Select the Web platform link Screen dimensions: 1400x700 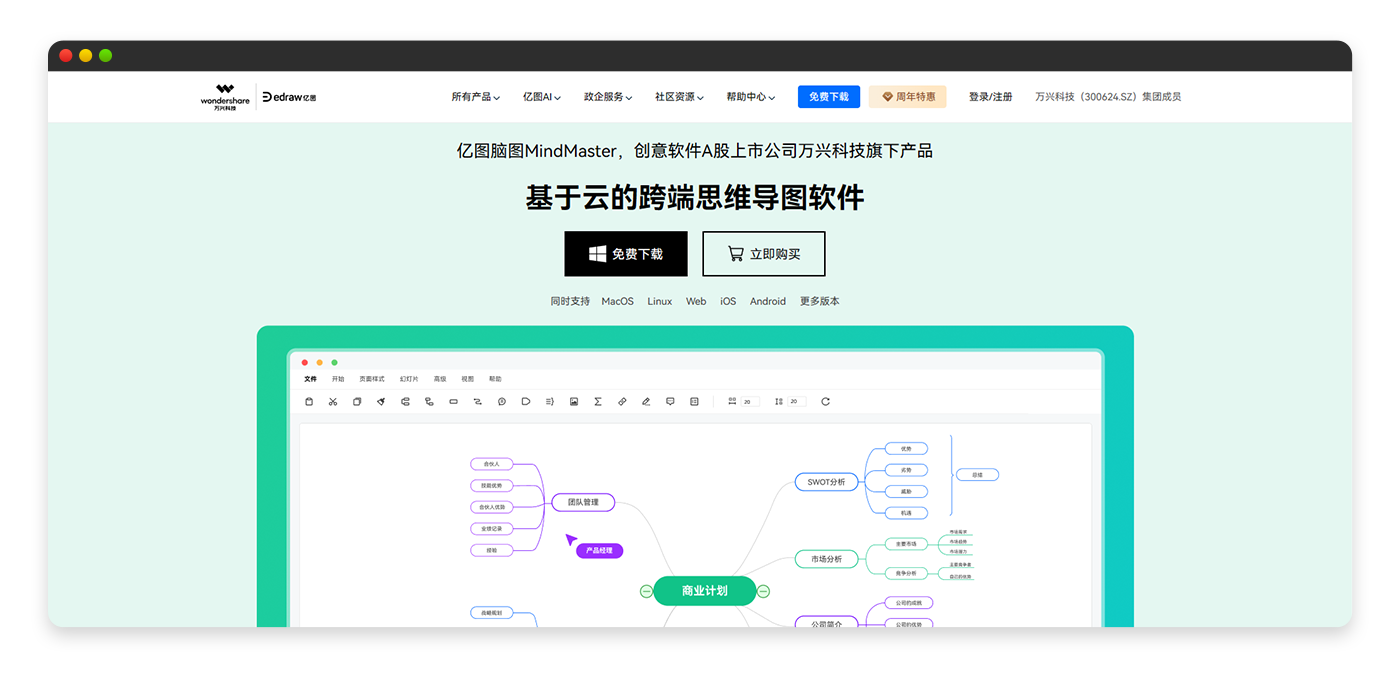(x=696, y=301)
